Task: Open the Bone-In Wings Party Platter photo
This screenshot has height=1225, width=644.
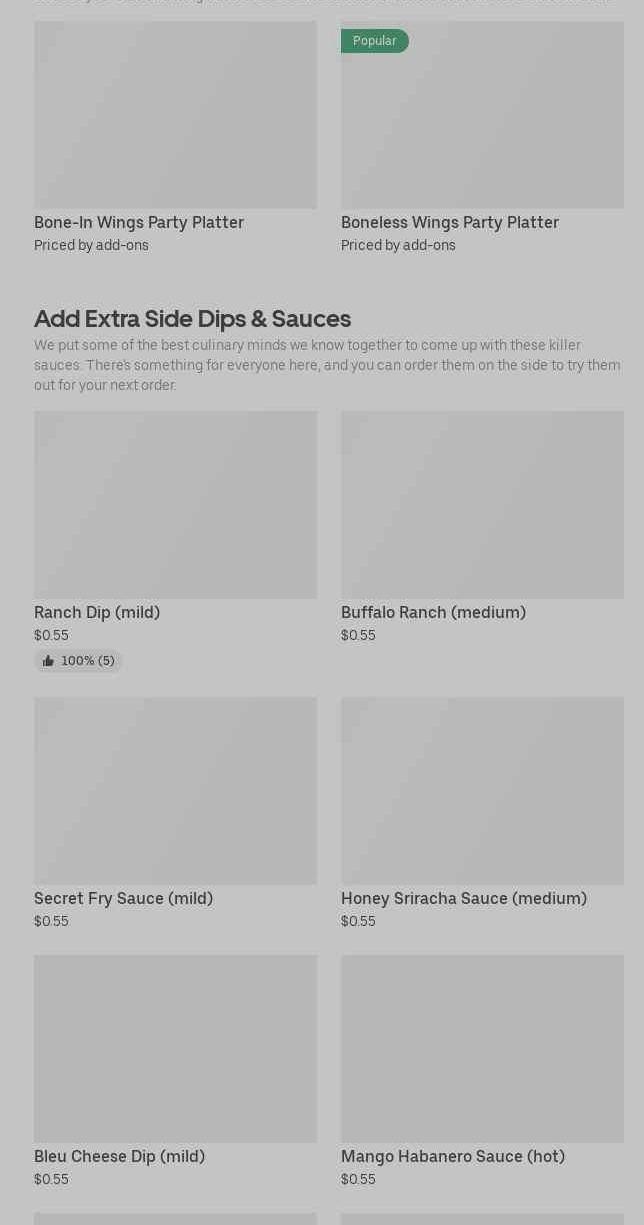Action: pos(175,115)
